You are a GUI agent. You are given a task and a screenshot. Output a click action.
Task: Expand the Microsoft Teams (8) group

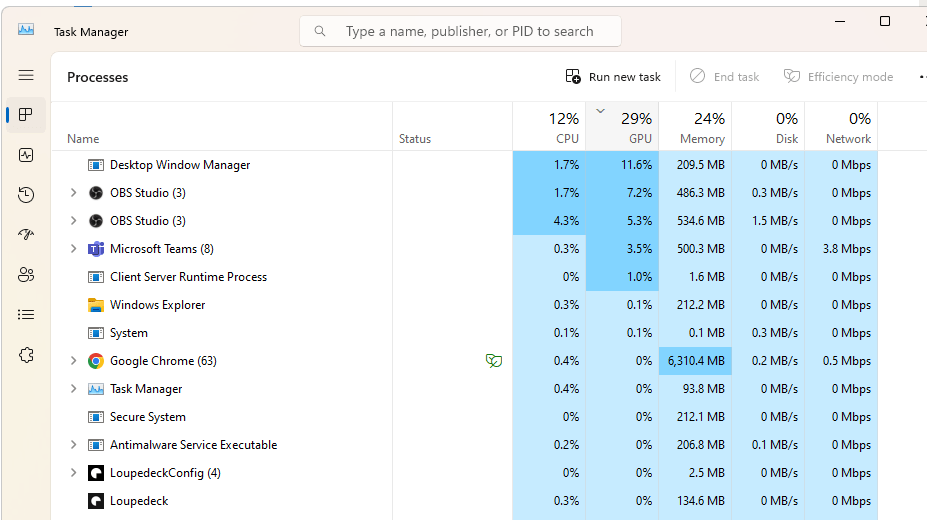73,249
